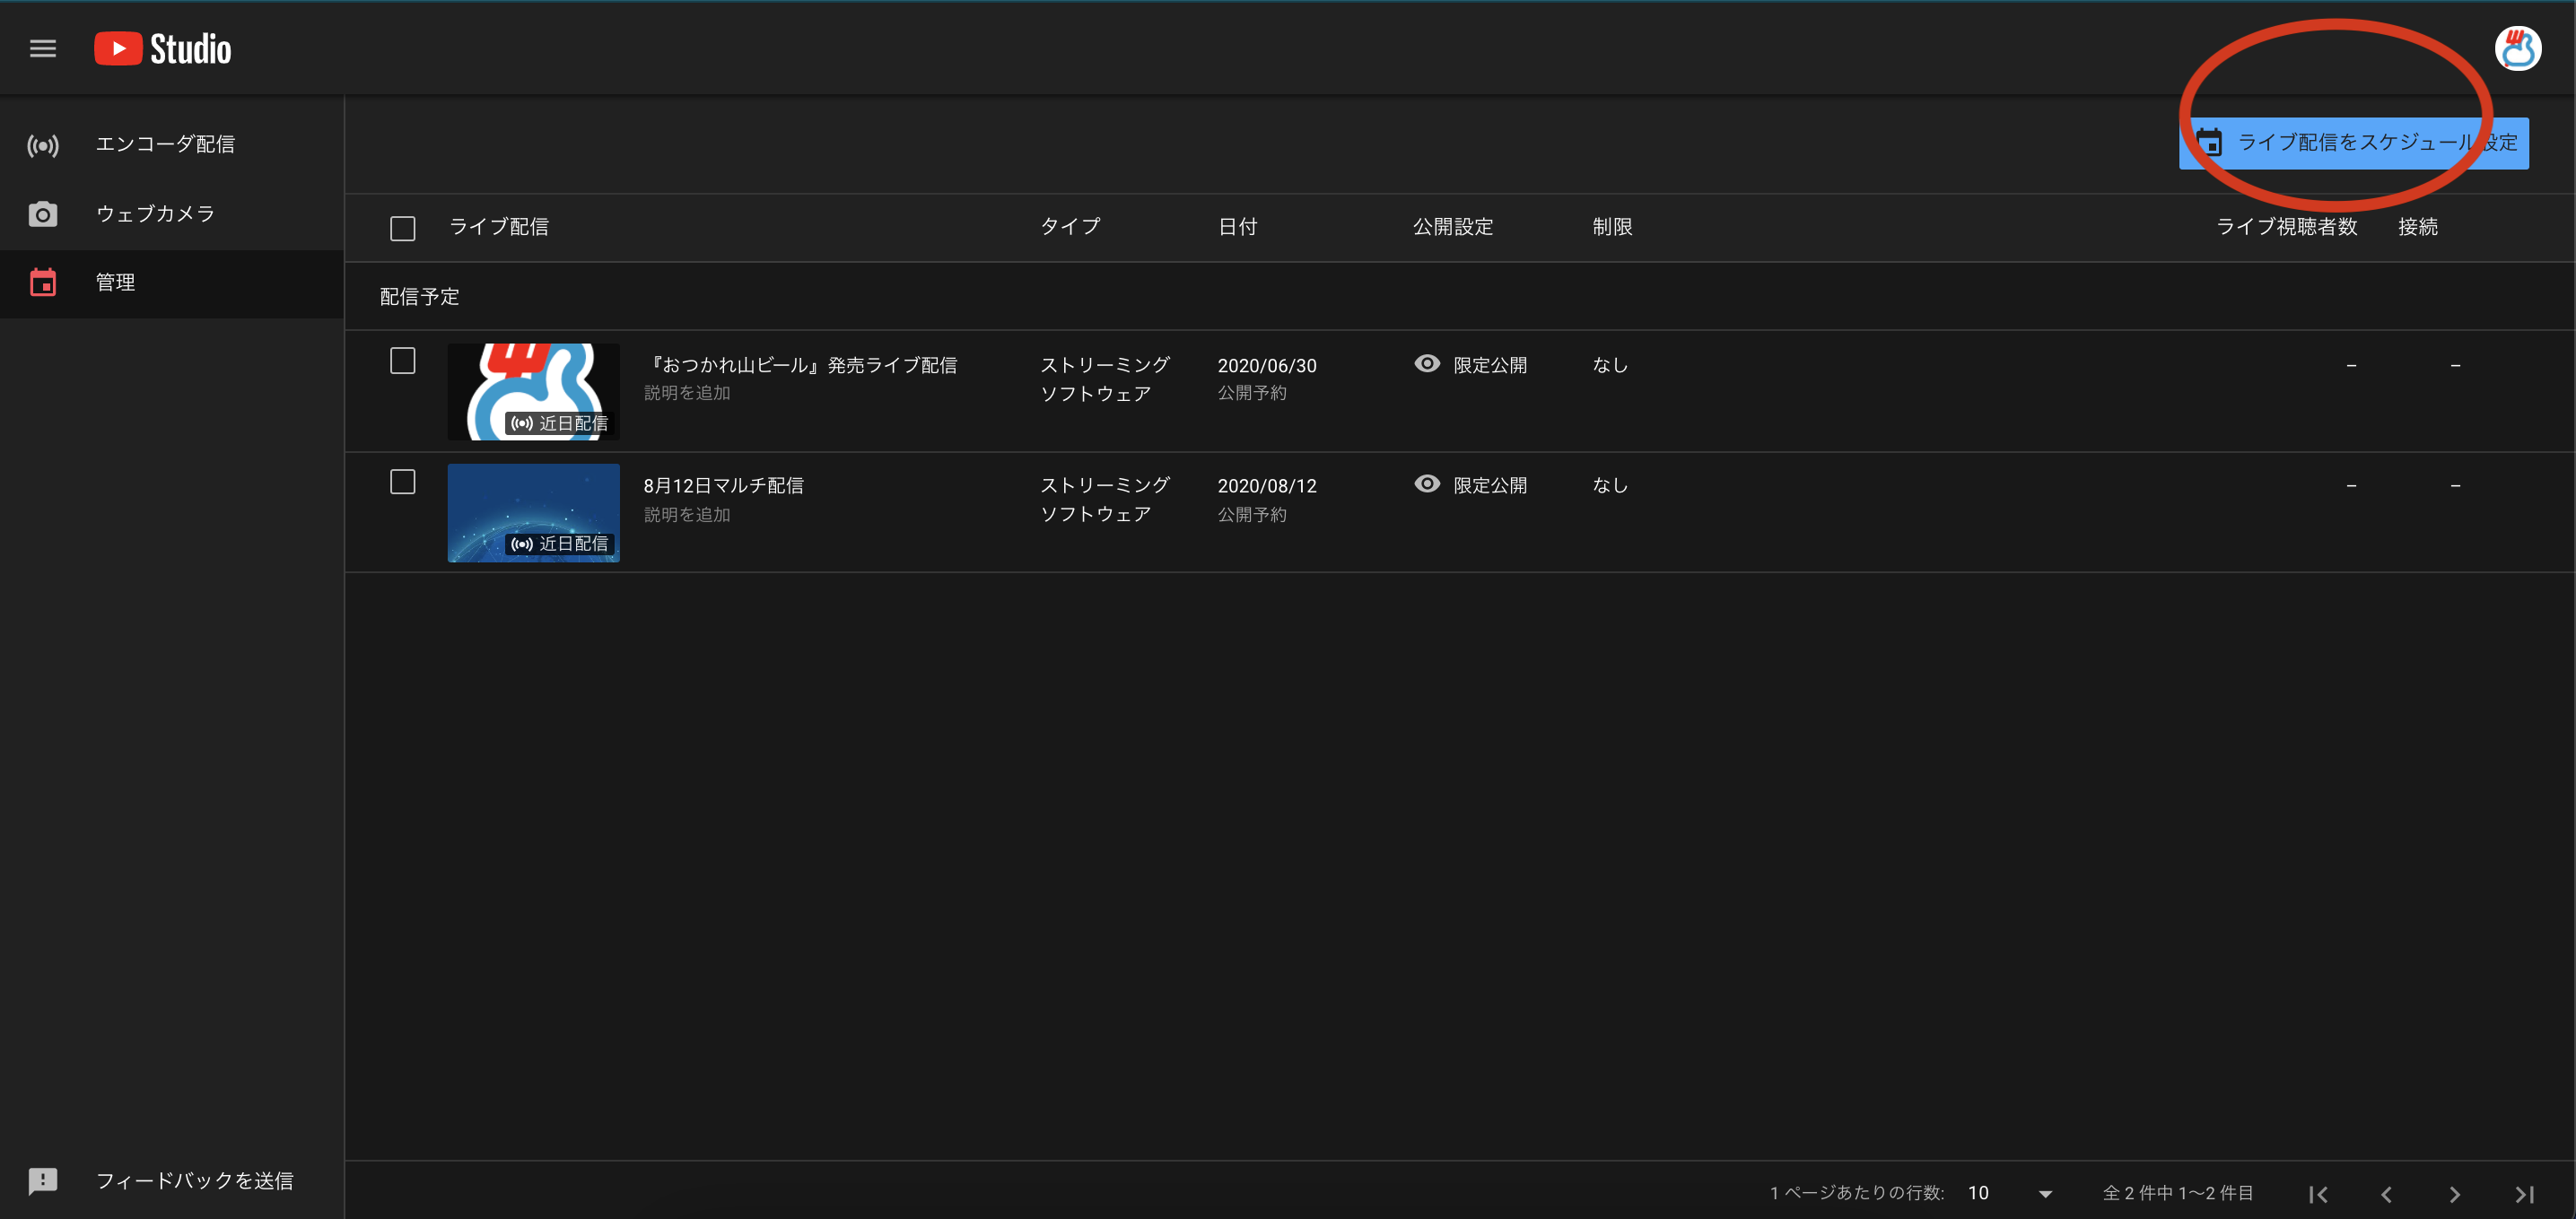
Task: Click 説明を追加 link on first stream
Action: point(687,393)
